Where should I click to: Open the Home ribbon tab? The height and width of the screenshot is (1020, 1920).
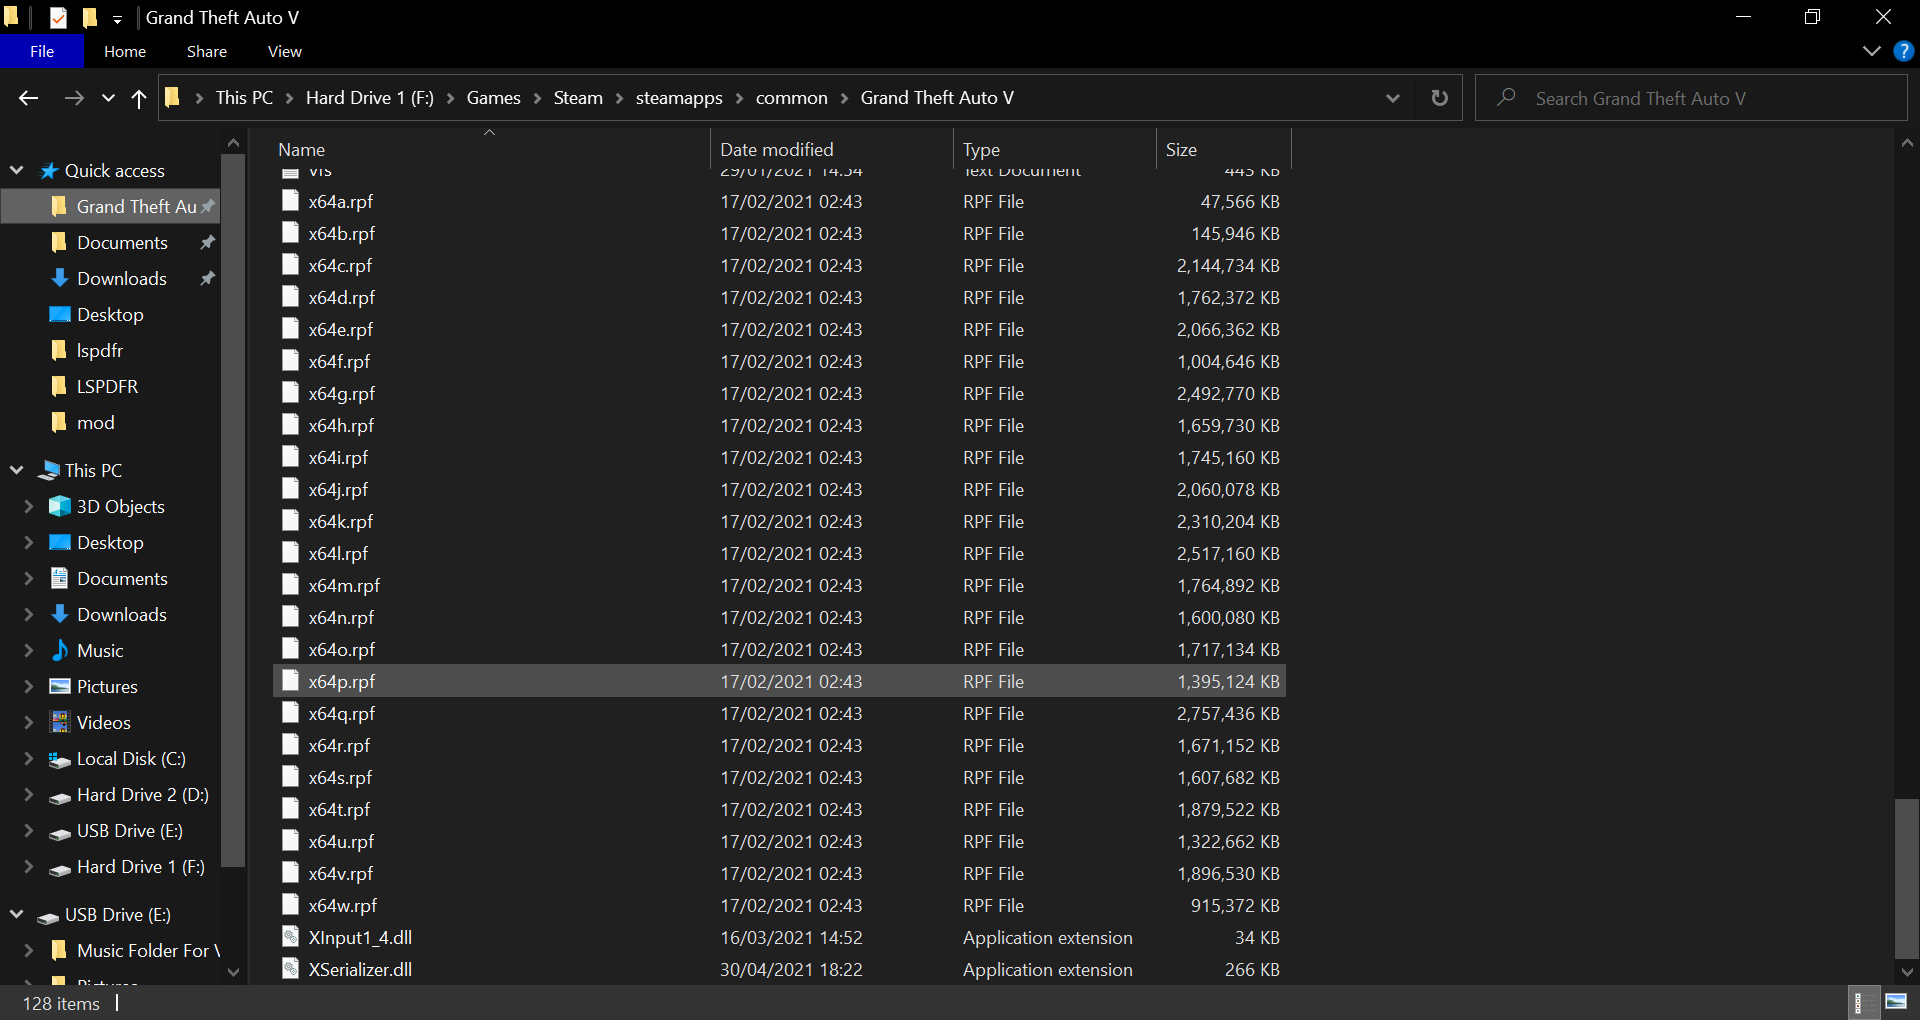coord(125,51)
